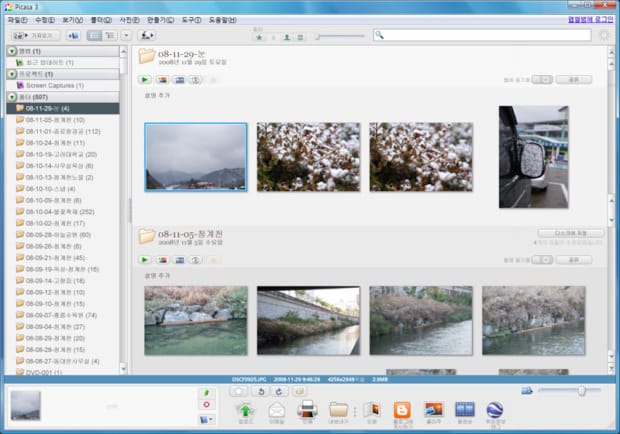Play slideshow for 08-11-29 folder
Image resolution: width=620 pixels, height=434 pixels.
point(145,79)
